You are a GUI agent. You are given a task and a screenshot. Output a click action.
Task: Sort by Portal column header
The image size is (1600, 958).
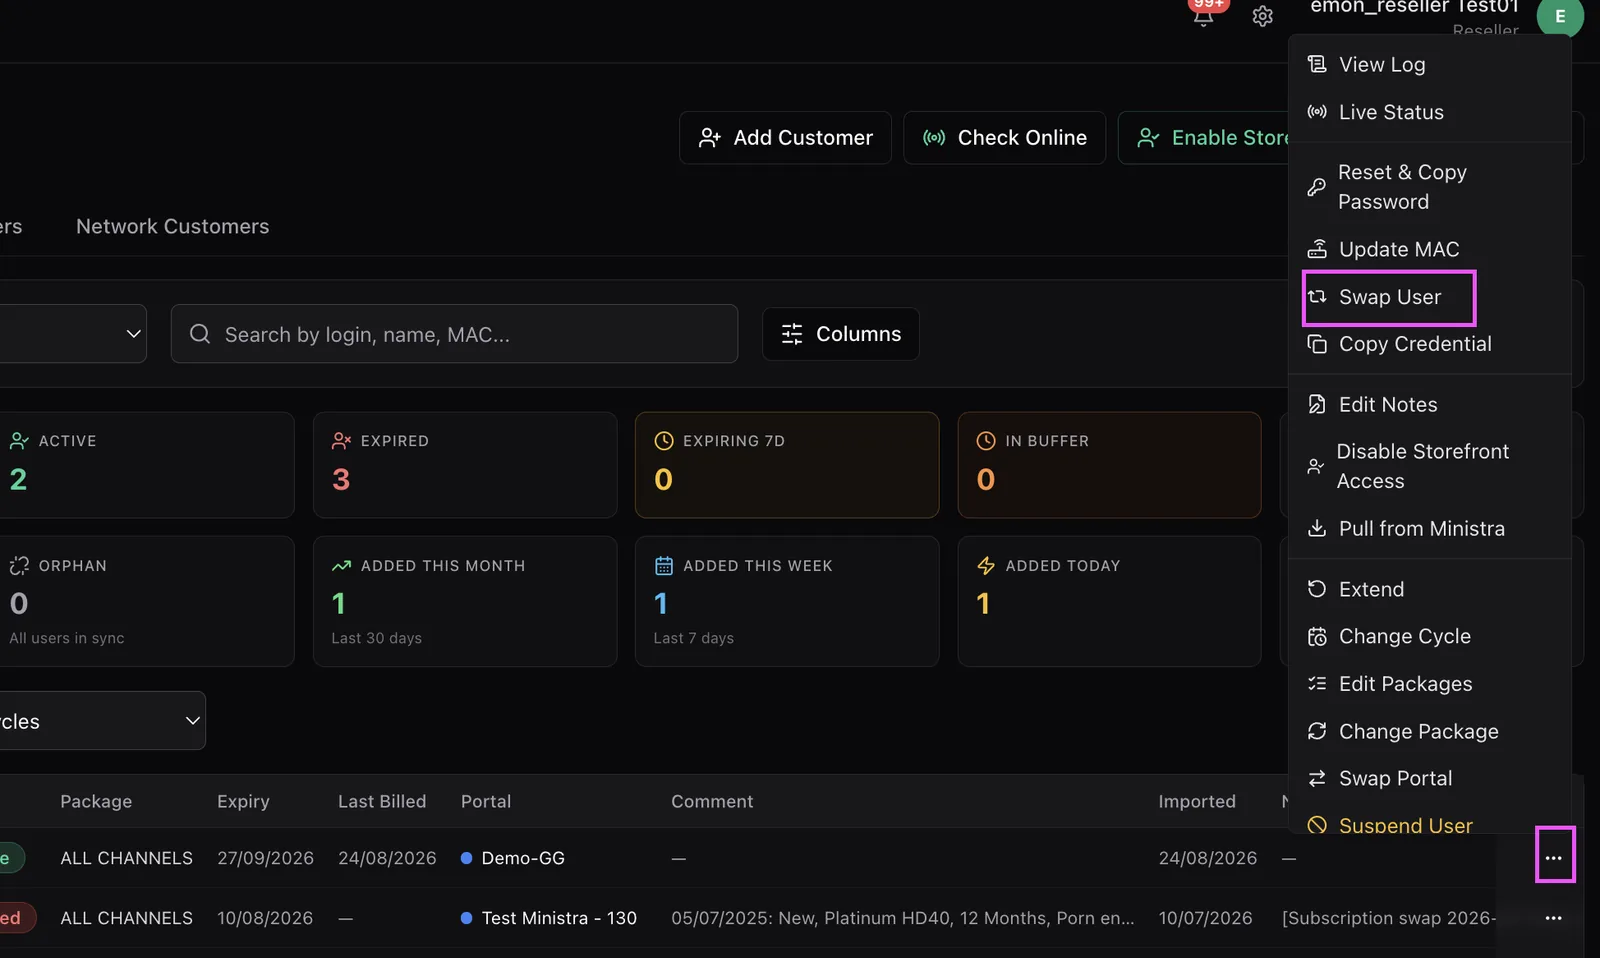pos(486,801)
